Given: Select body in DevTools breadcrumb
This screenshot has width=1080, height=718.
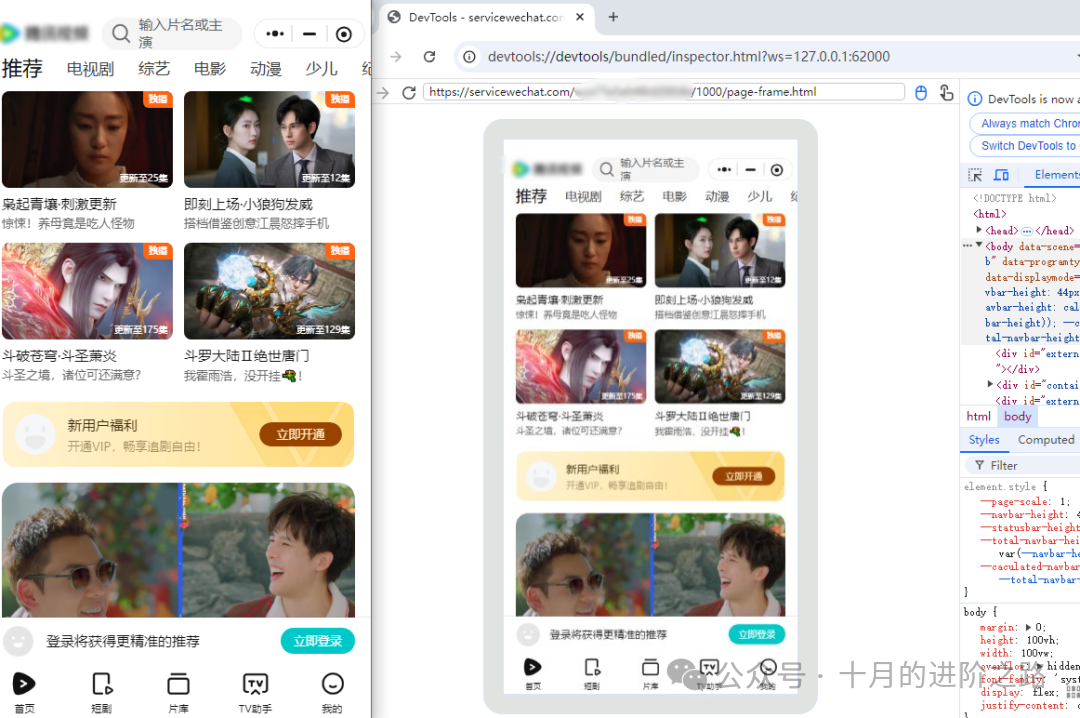Looking at the screenshot, I should [1017, 416].
